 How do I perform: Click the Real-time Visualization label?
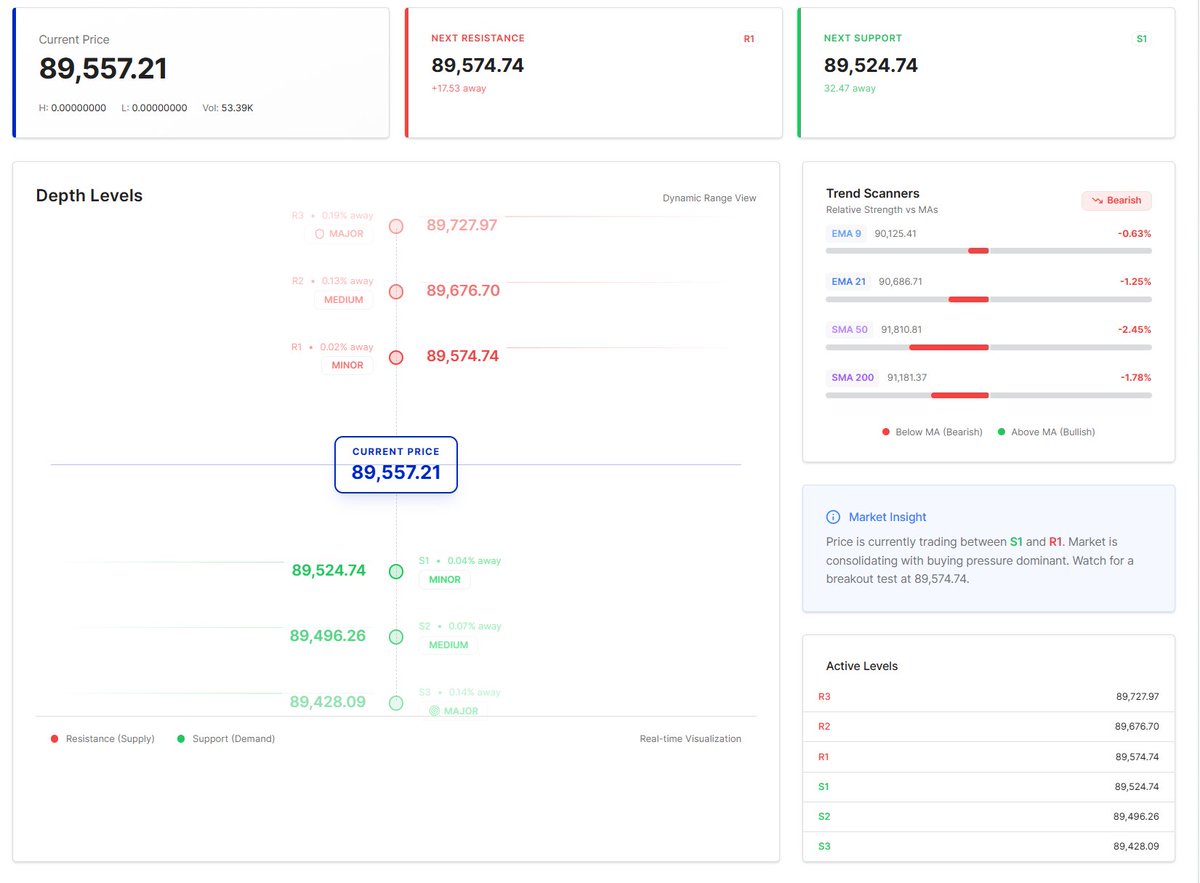(x=691, y=739)
